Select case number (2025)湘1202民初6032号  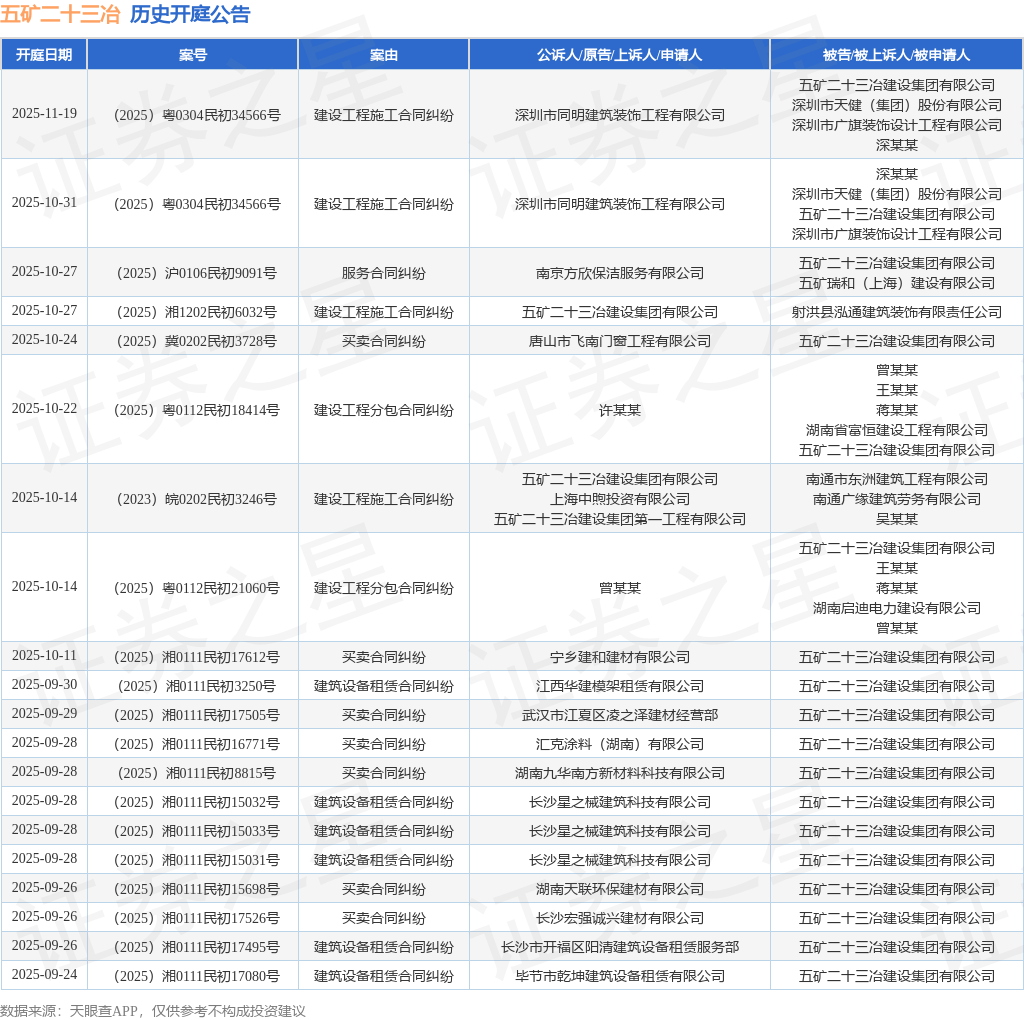coord(197,312)
